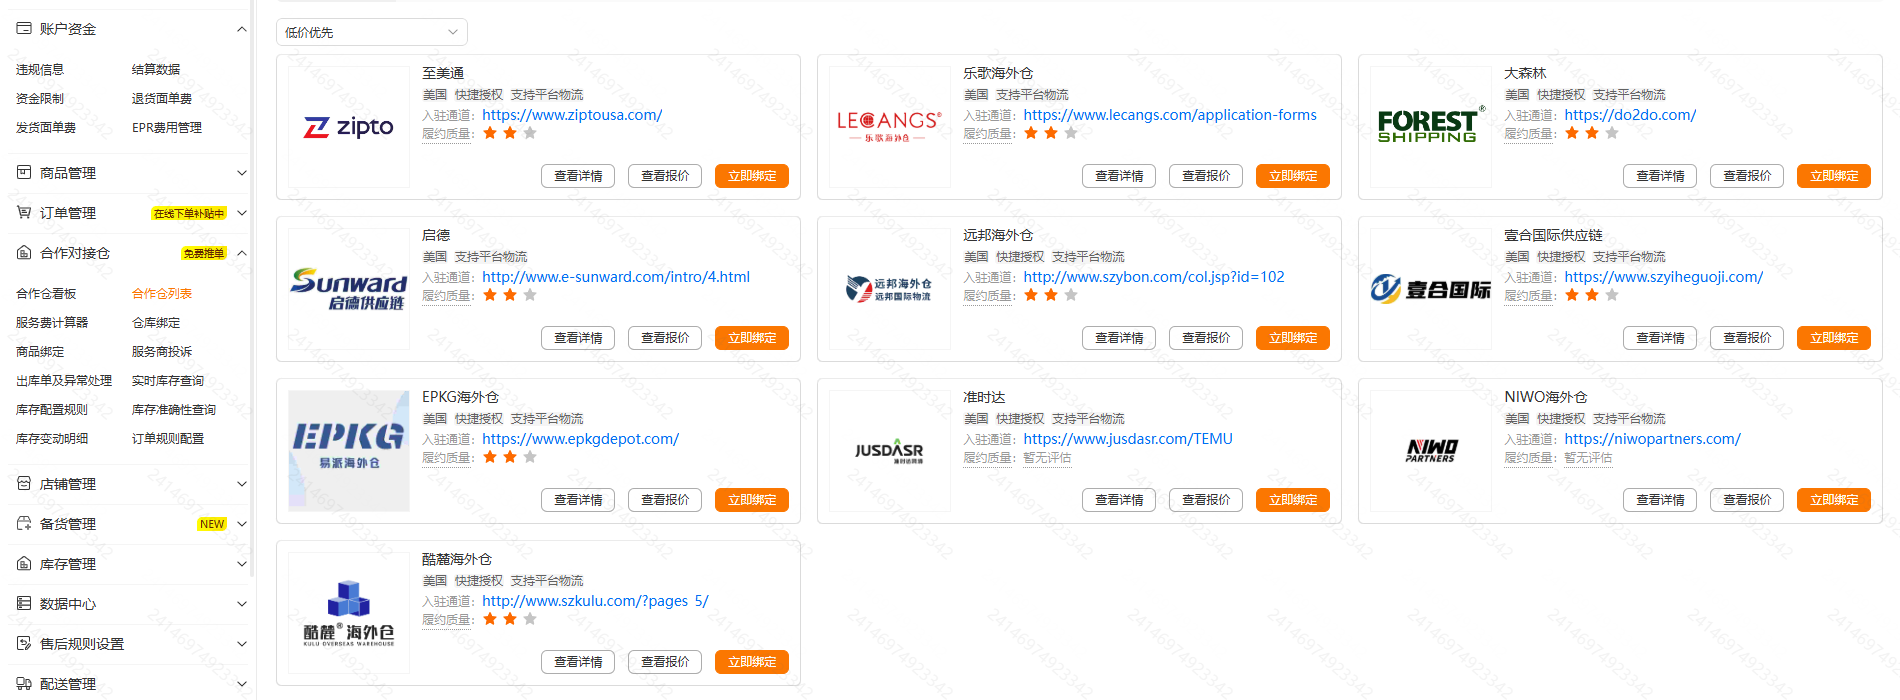Open 查看详情 for 壹合国际供应链

point(1660,338)
